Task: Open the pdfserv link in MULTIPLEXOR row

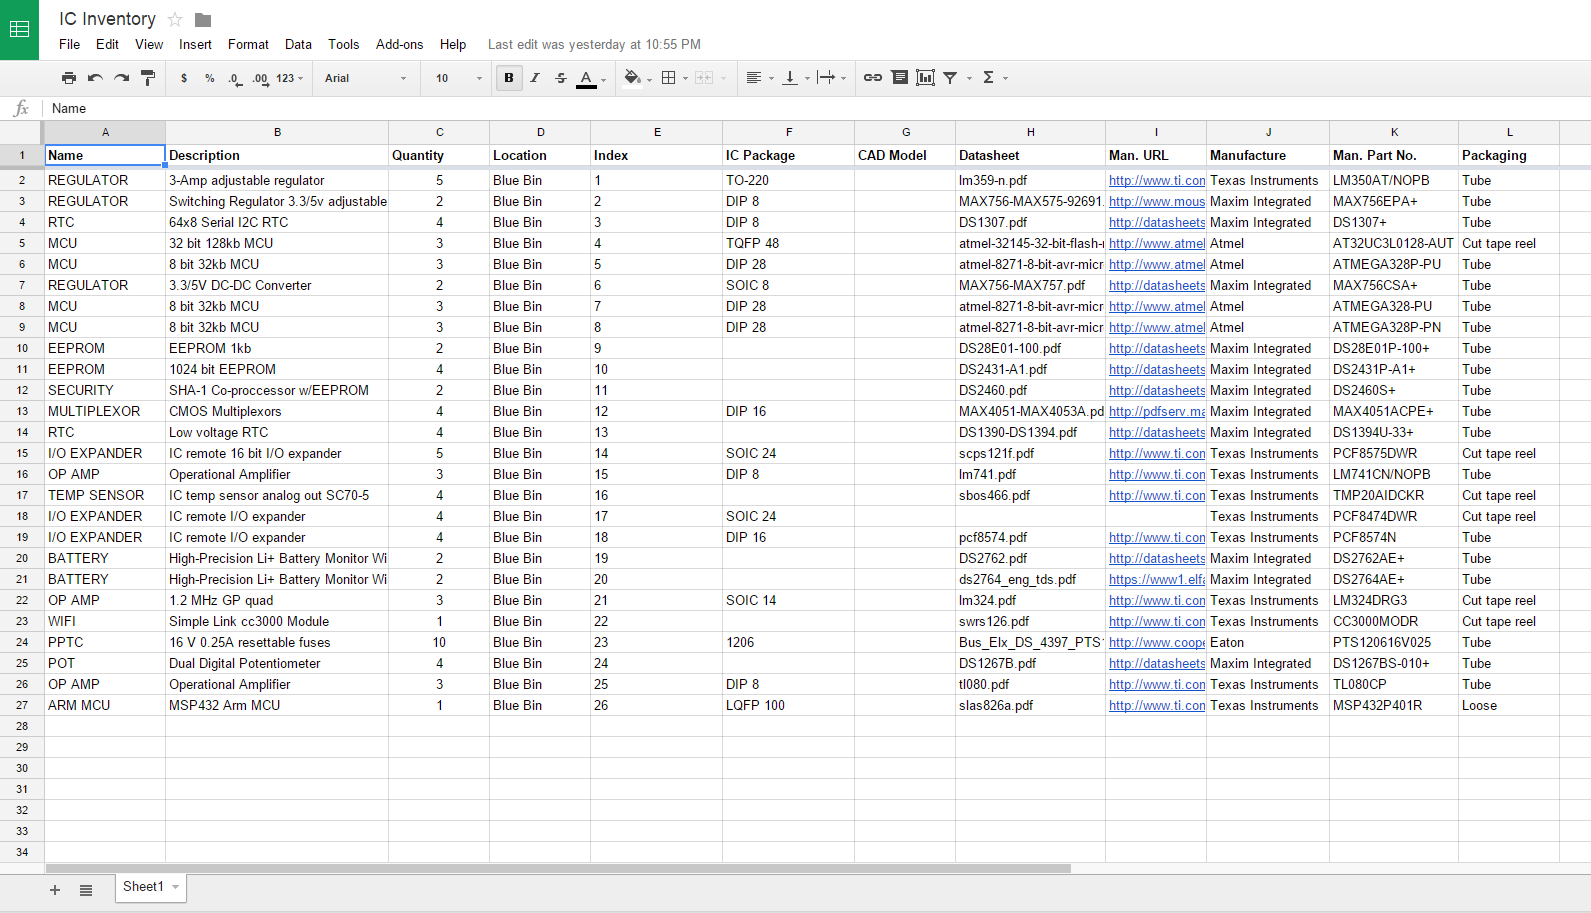Action: coord(1157,411)
